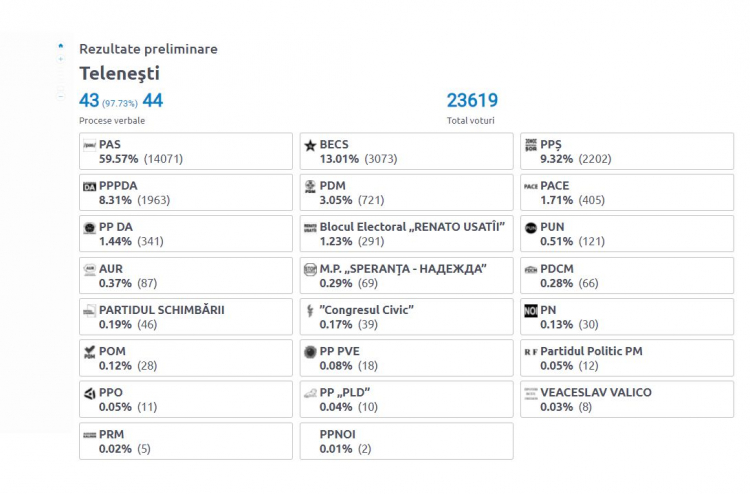Zoom in with the plus control
Screen dimensions: 750x494
click(61, 59)
